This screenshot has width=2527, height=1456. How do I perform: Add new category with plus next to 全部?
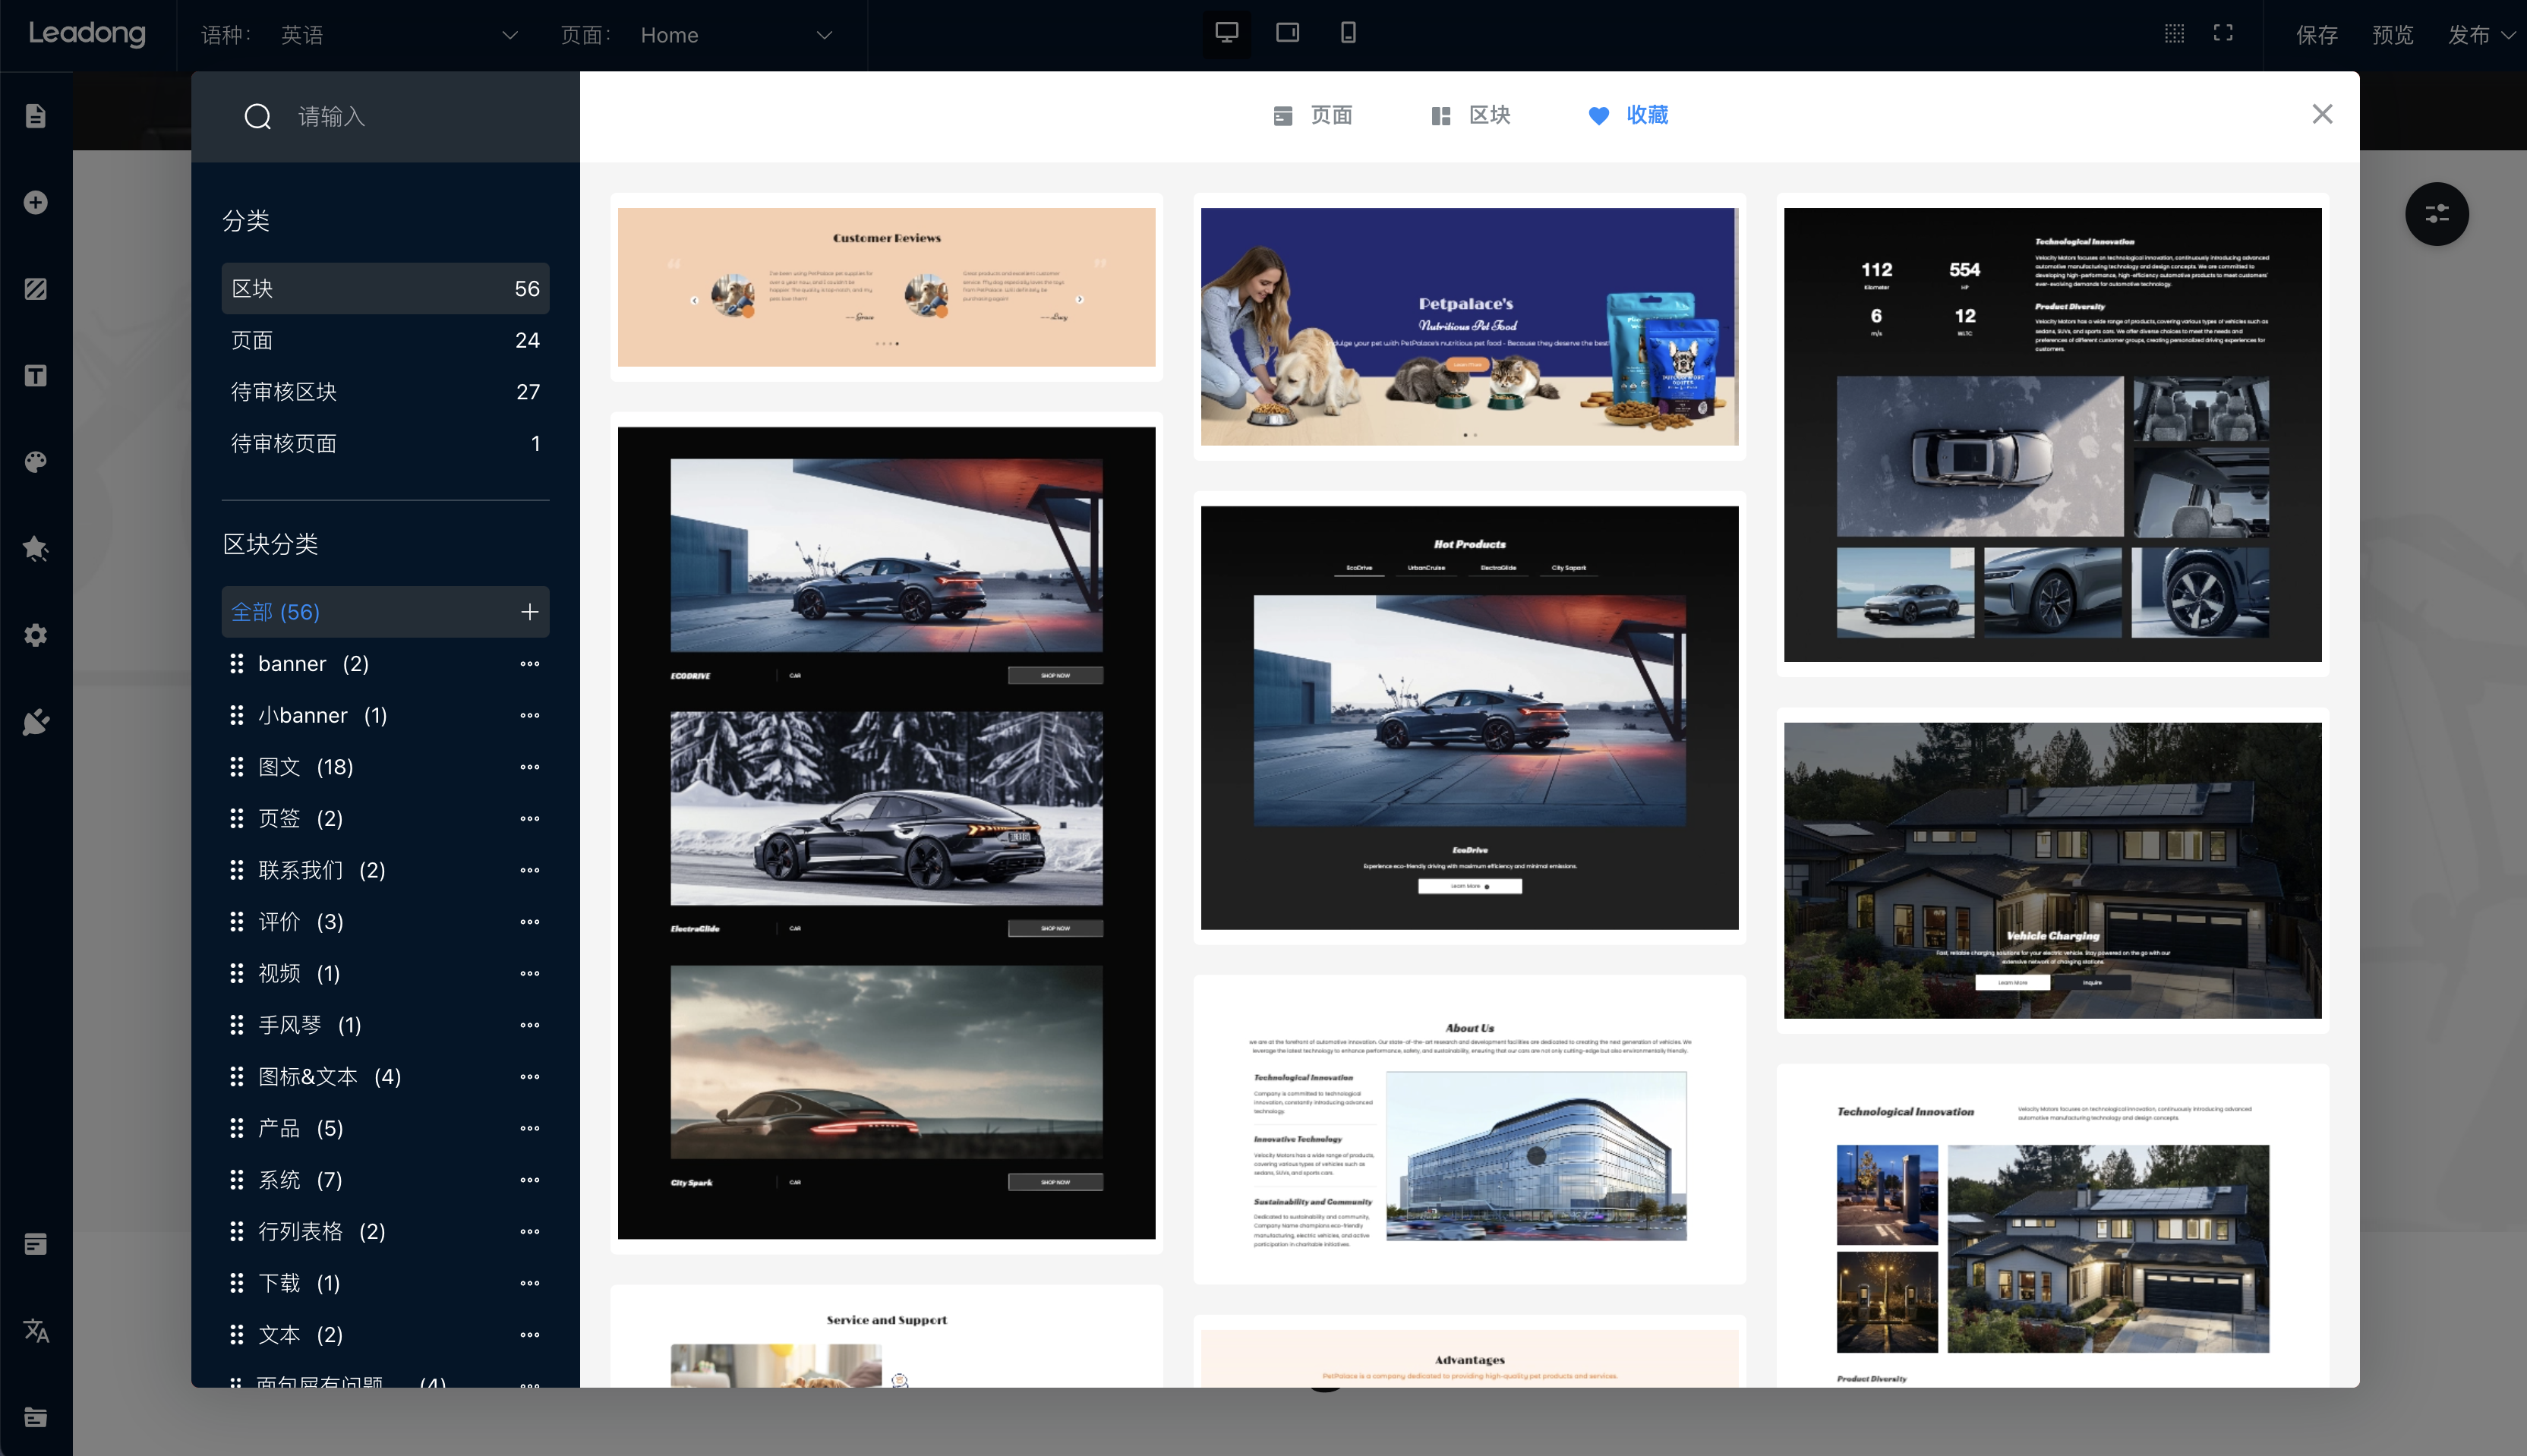pyautogui.click(x=530, y=612)
